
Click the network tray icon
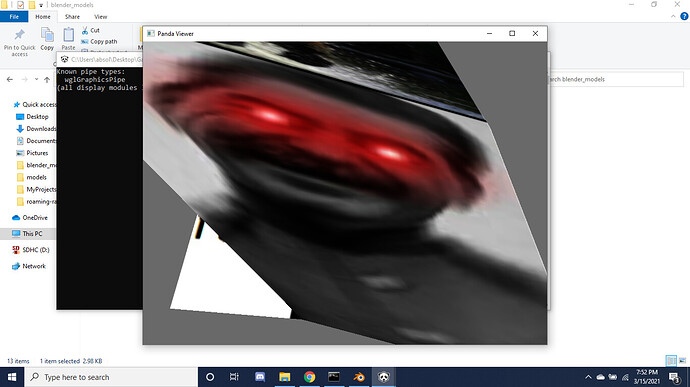click(x=625, y=377)
